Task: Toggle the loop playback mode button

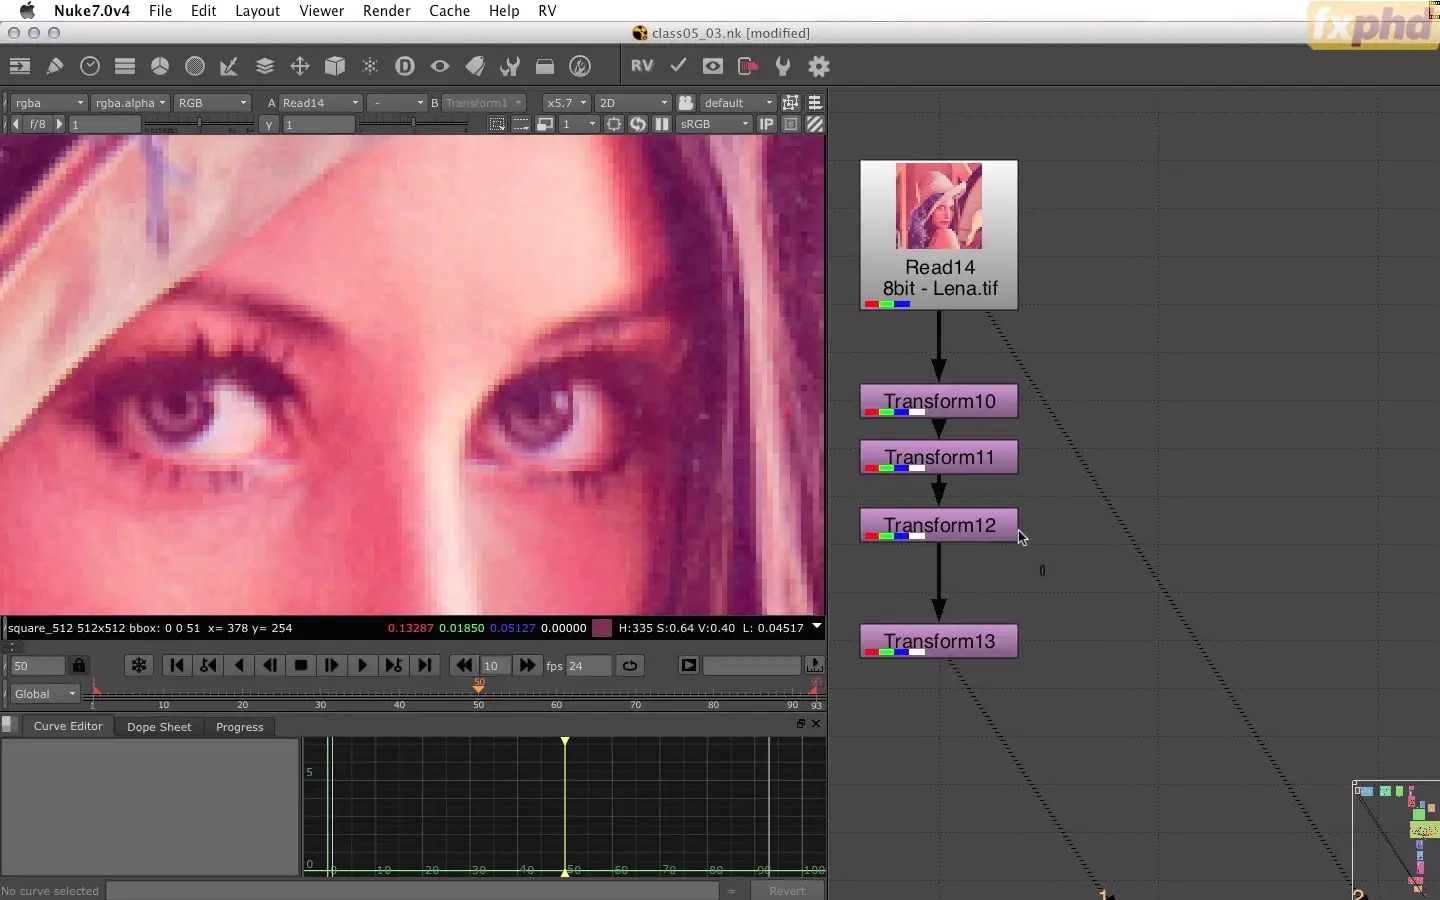Action: 630,666
